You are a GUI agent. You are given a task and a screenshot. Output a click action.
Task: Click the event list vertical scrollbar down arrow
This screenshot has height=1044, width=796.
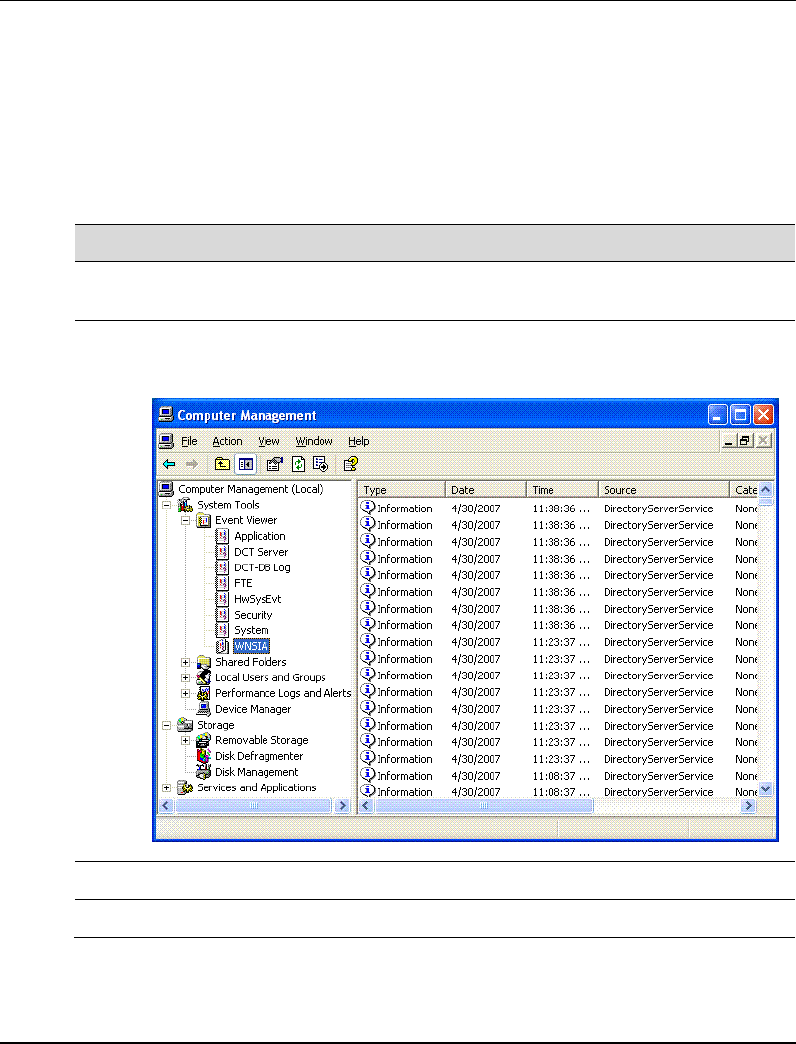pos(765,789)
